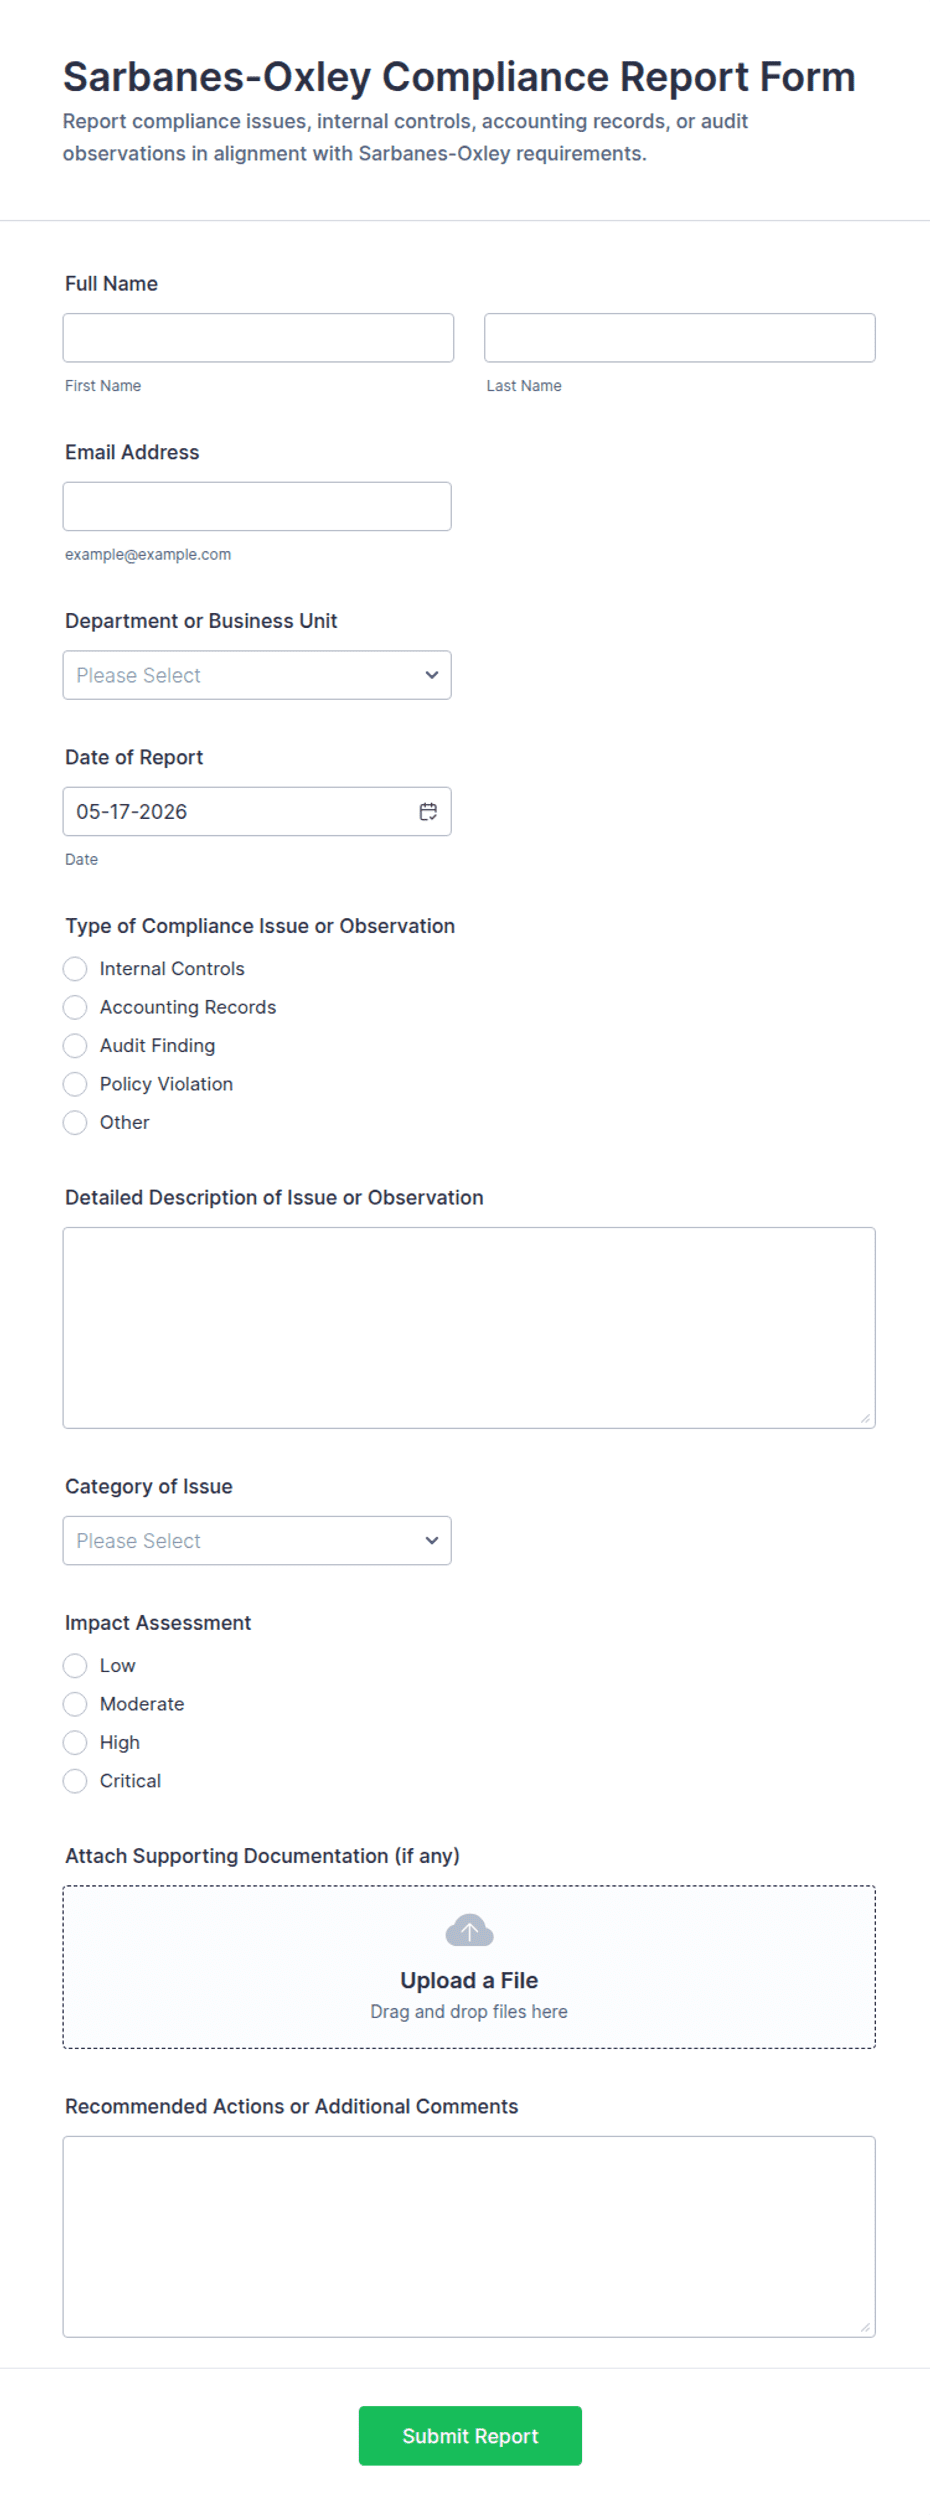
Task: Pick High impact assessment
Action: tap(75, 1743)
